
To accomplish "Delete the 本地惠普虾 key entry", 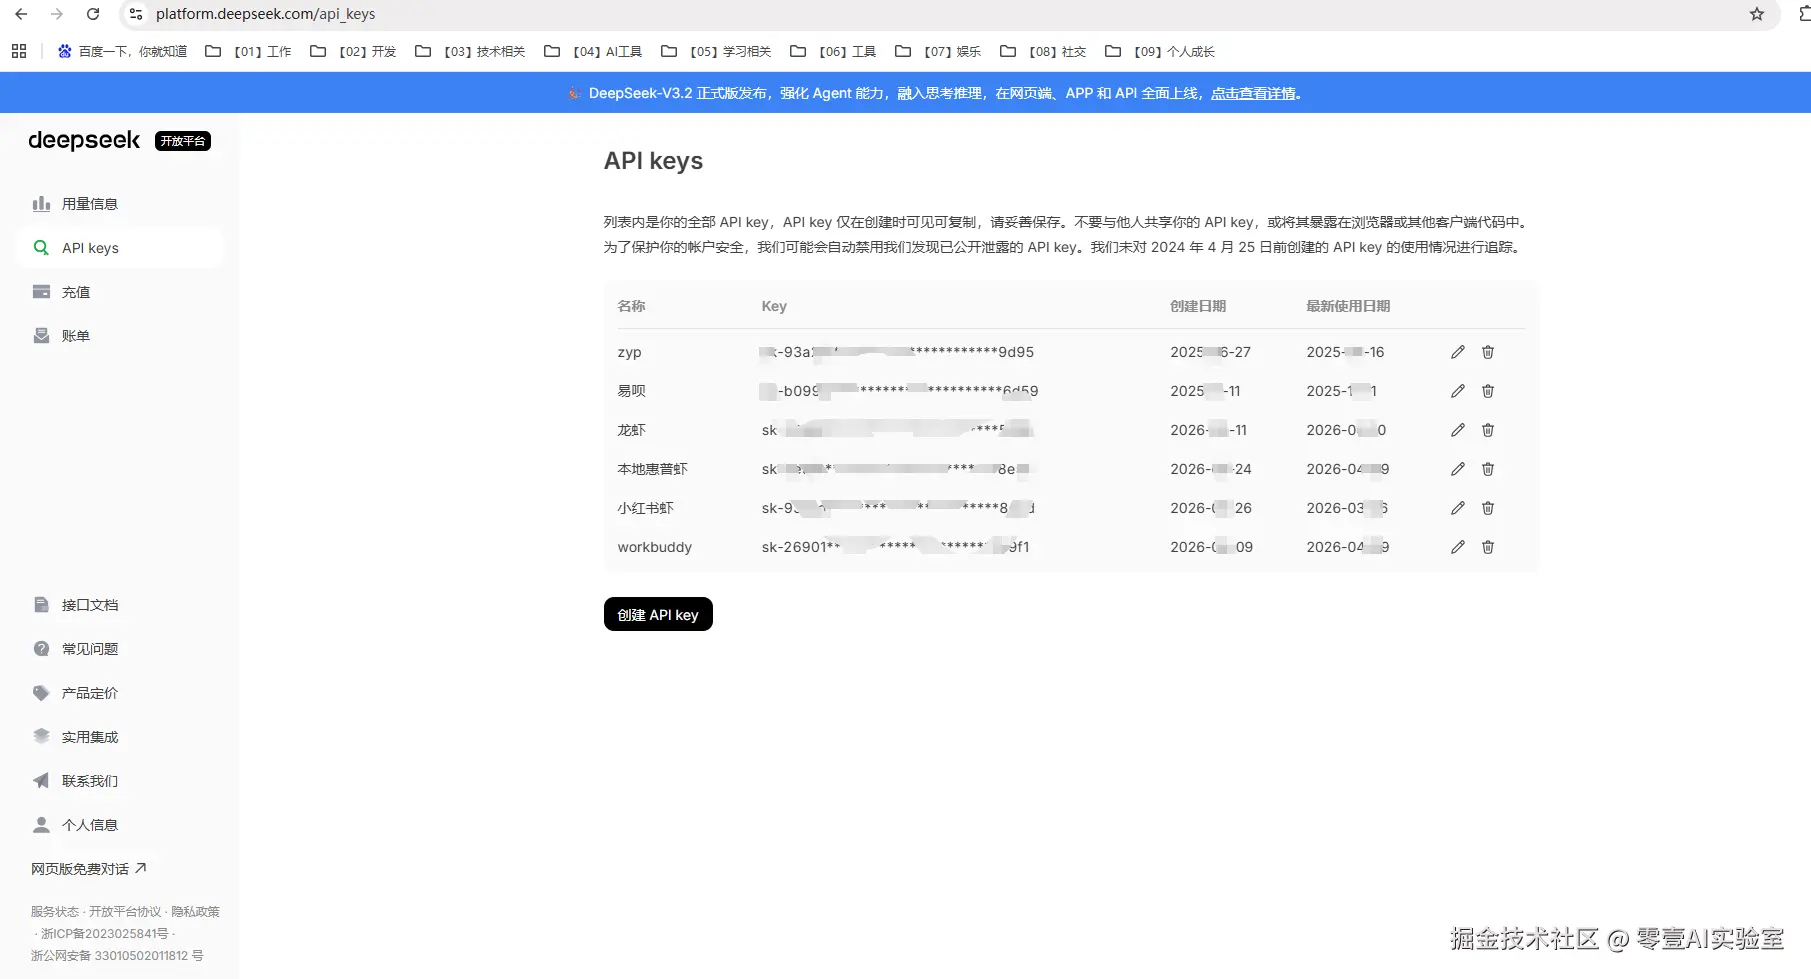I will pos(1488,469).
